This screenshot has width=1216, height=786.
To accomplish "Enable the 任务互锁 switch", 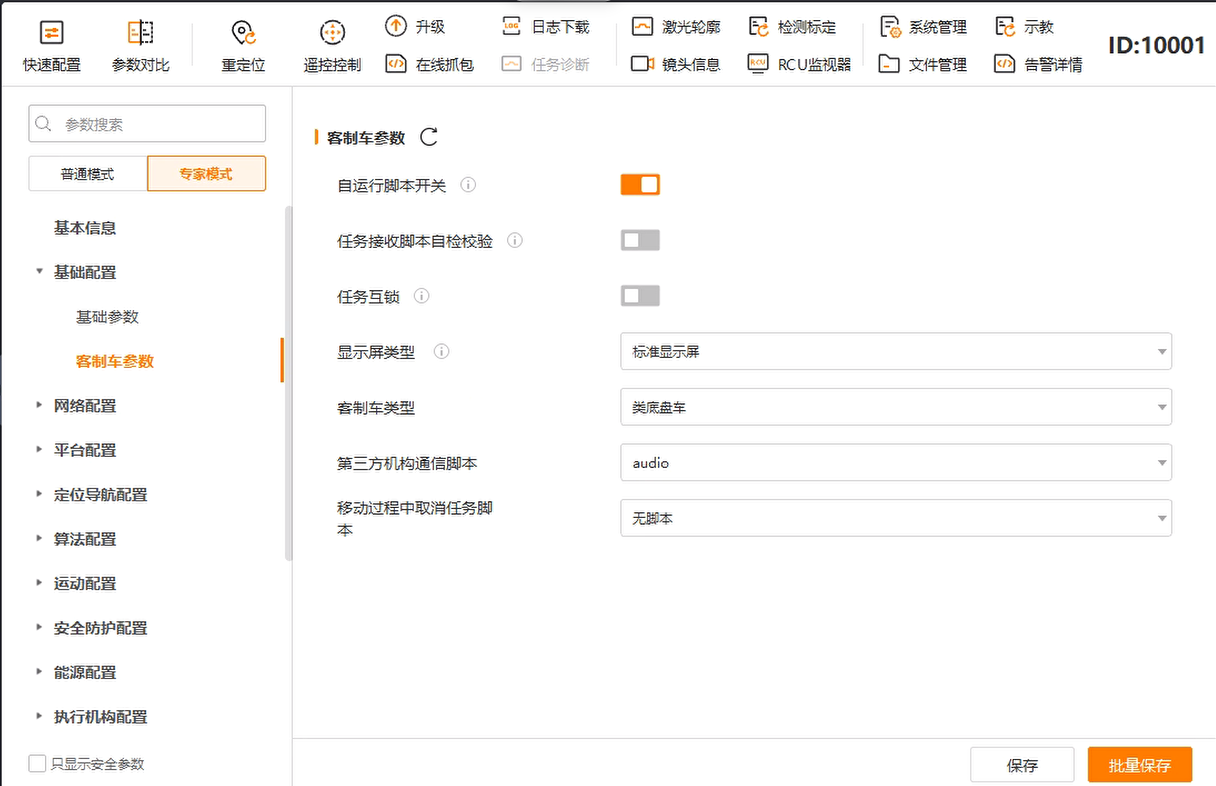I will (x=640, y=296).
